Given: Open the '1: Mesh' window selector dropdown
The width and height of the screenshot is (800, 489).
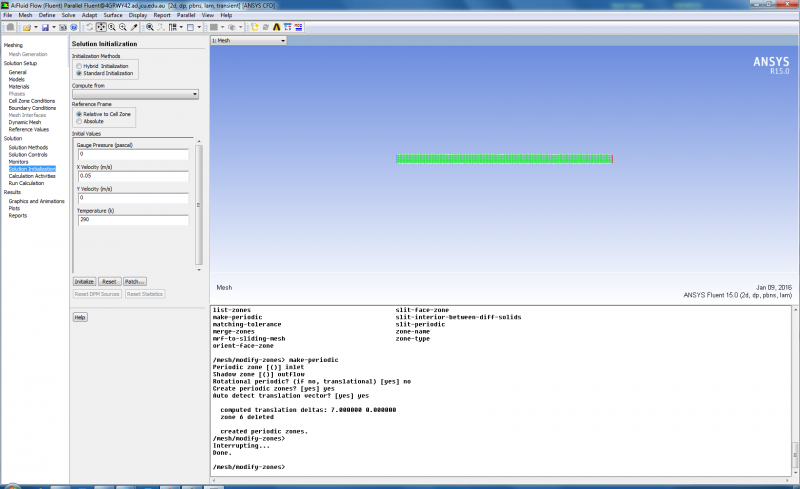Looking at the screenshot, I should click(248, 40).
